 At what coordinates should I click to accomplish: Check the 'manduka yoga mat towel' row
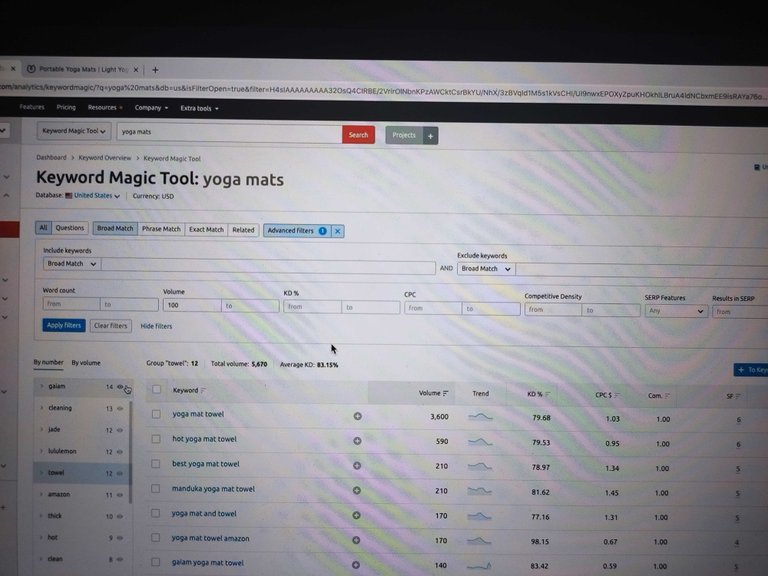click(155, 488)
